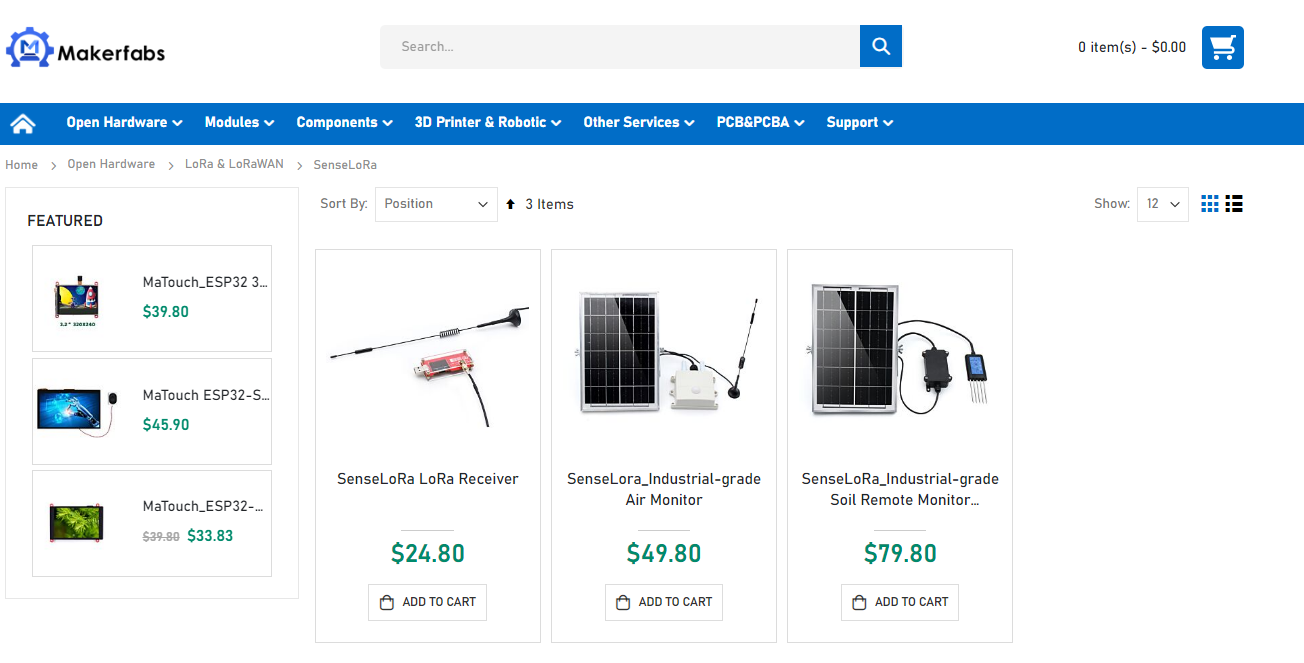Add Soil Remote Monitor to cart
The image size is (1304, 663).
(x=900, y=602)
